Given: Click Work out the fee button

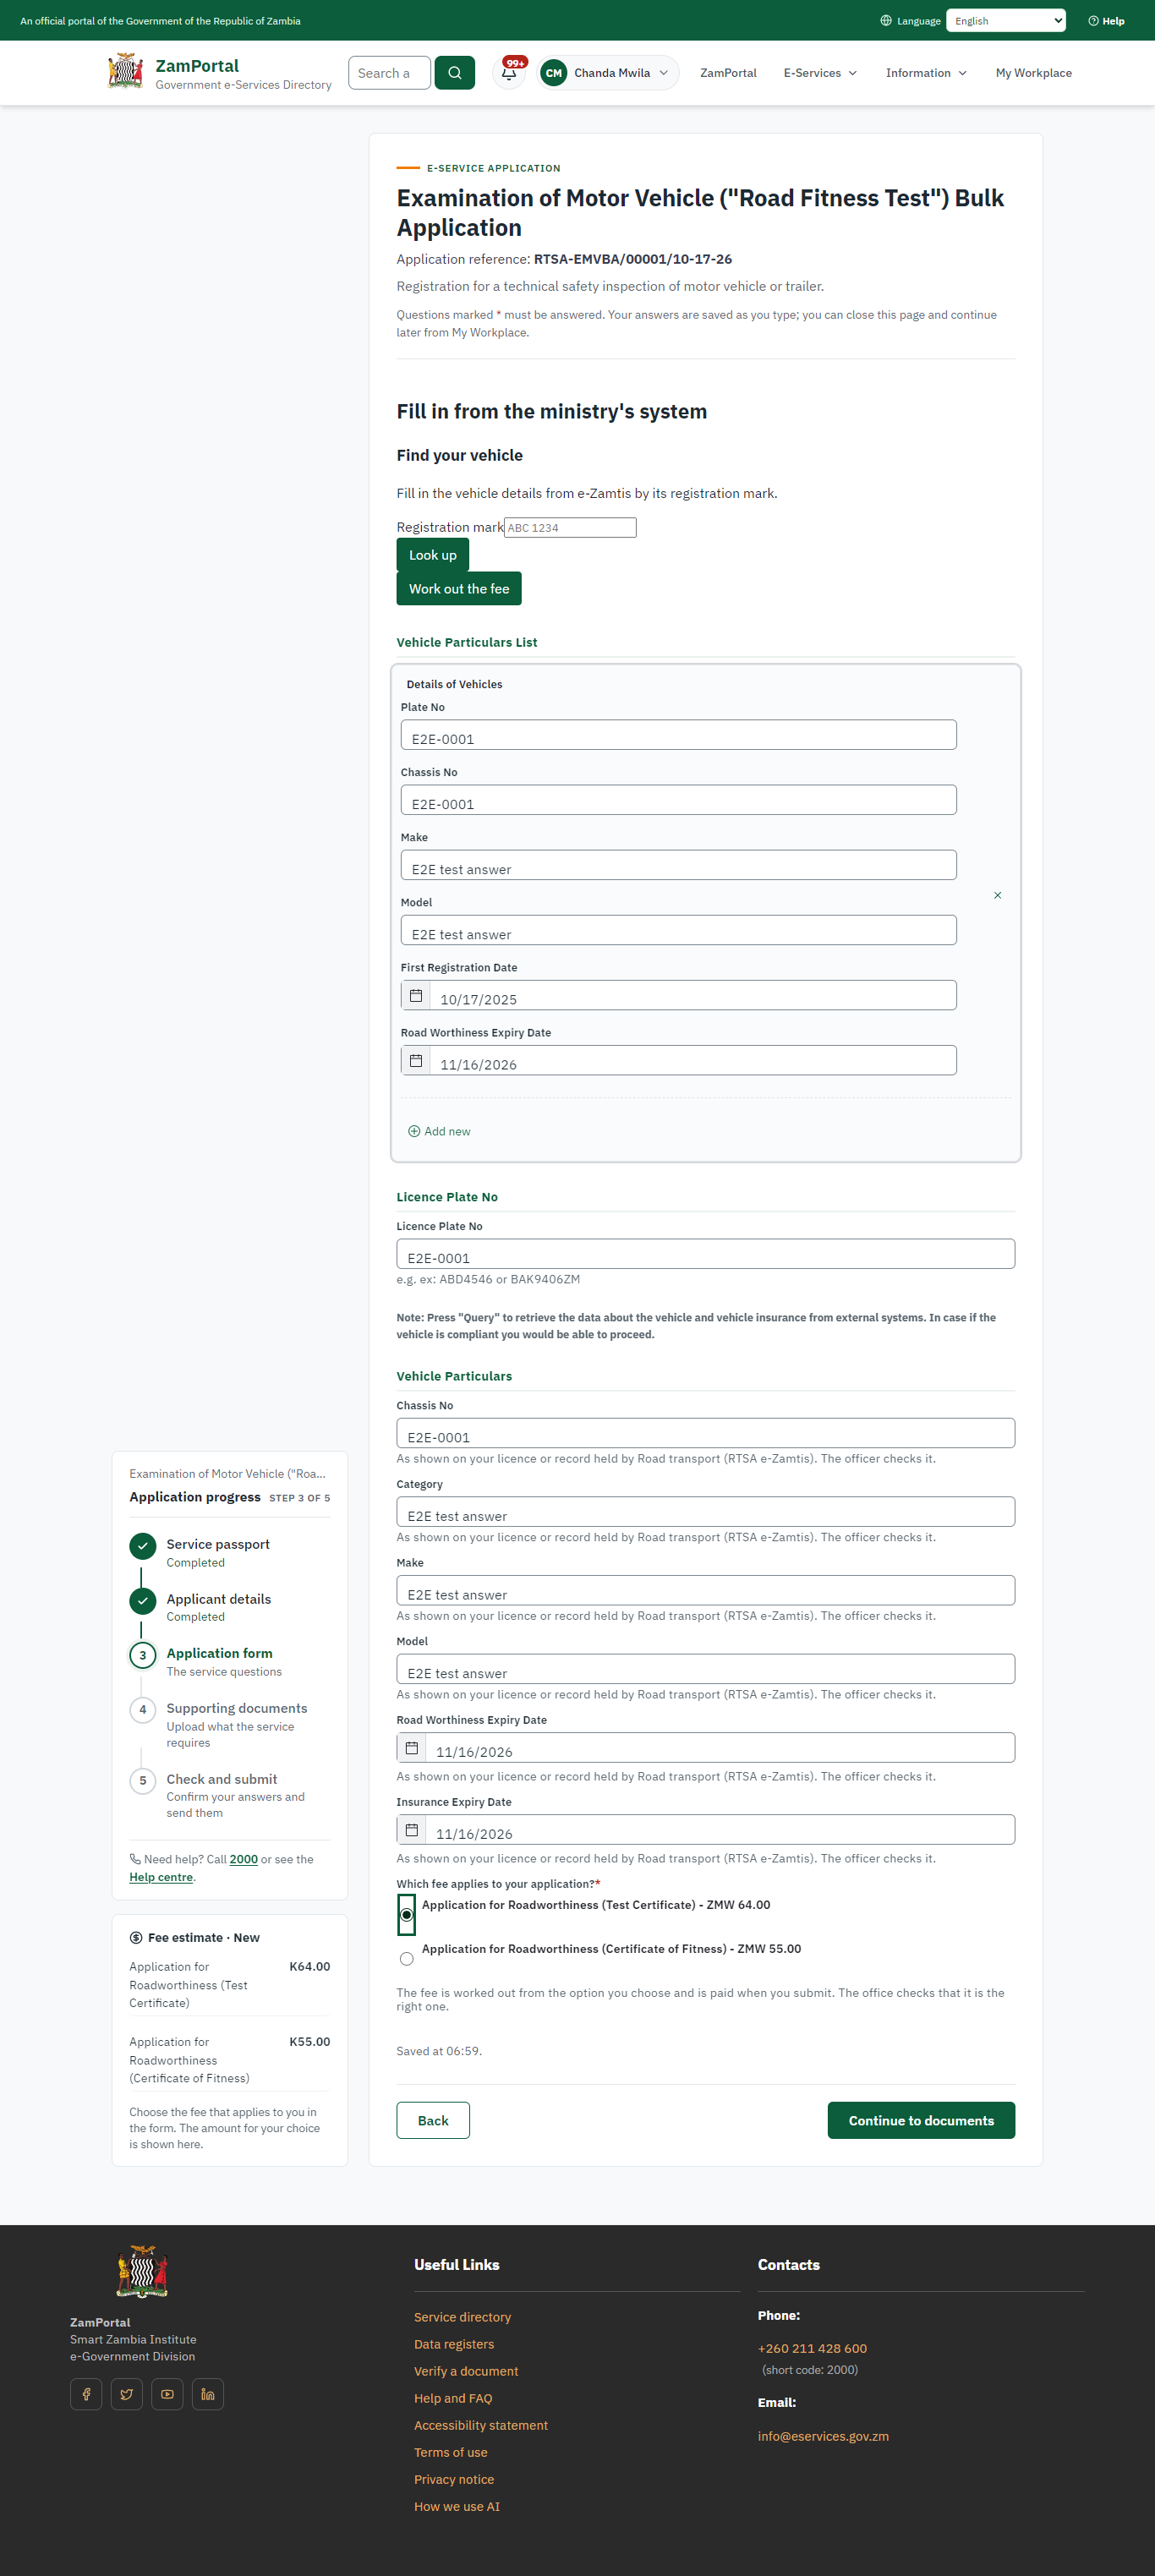Looking at the screenshot, I should [459, 589].
